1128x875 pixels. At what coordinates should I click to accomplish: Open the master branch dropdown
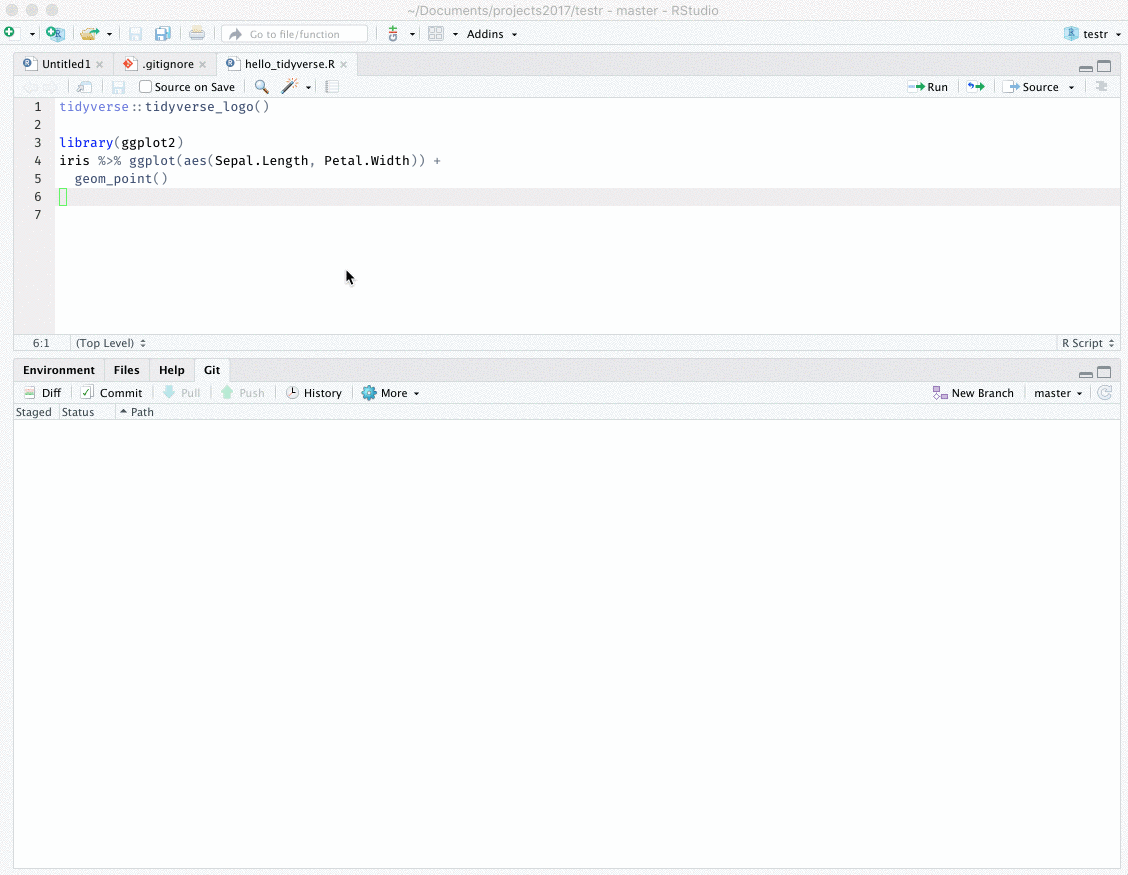click(x=1057, y=392)
